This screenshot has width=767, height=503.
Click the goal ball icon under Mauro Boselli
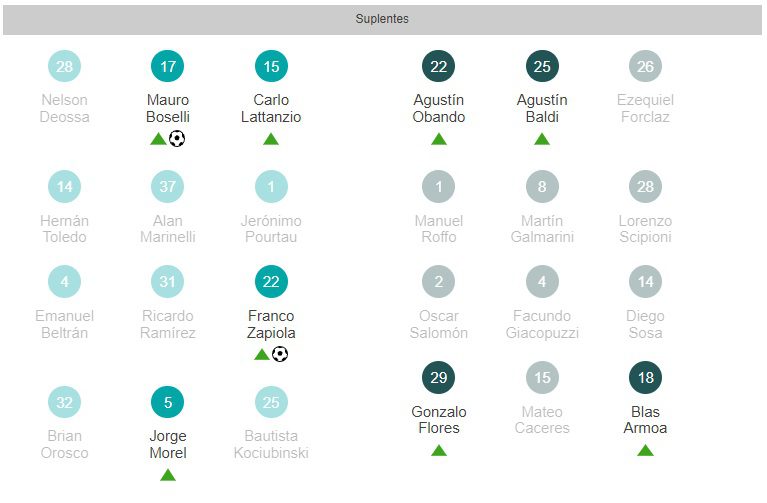(x=177, y=139)
